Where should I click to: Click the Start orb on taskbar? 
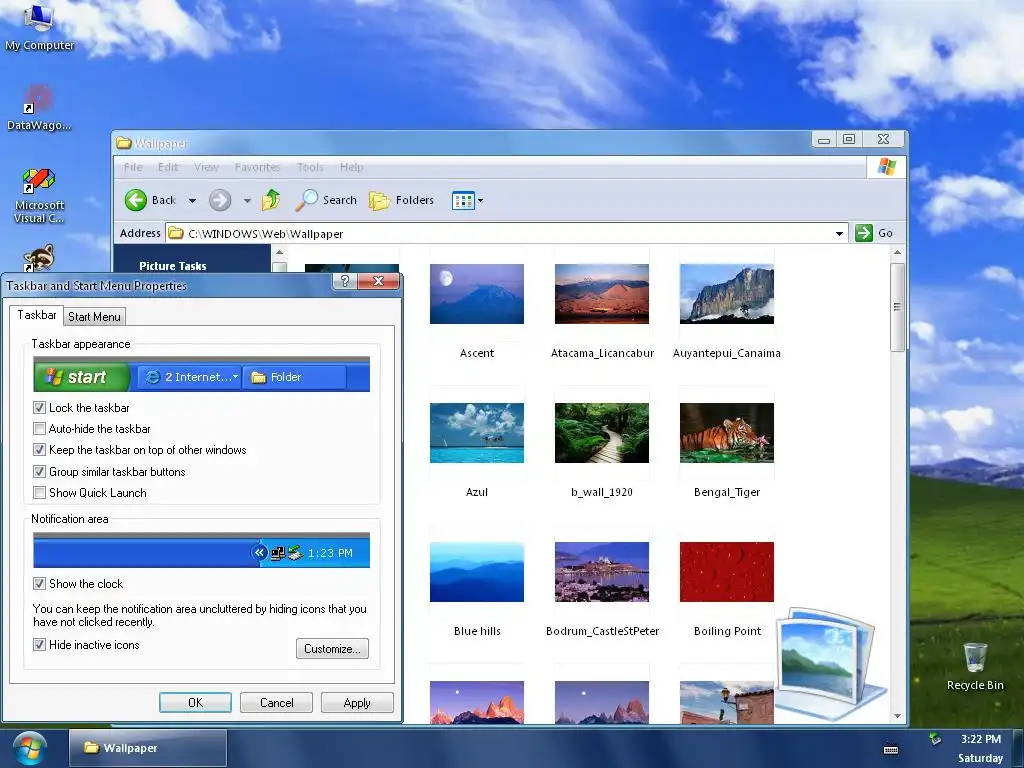tap(29, 748)
